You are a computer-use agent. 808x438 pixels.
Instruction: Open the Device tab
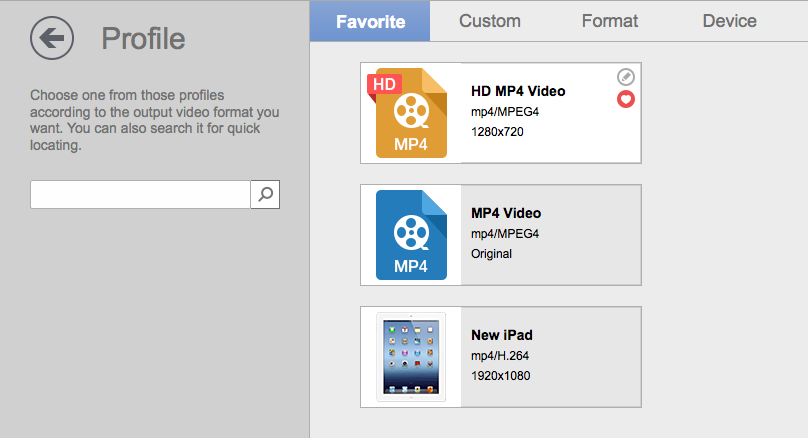pos(729,21)
